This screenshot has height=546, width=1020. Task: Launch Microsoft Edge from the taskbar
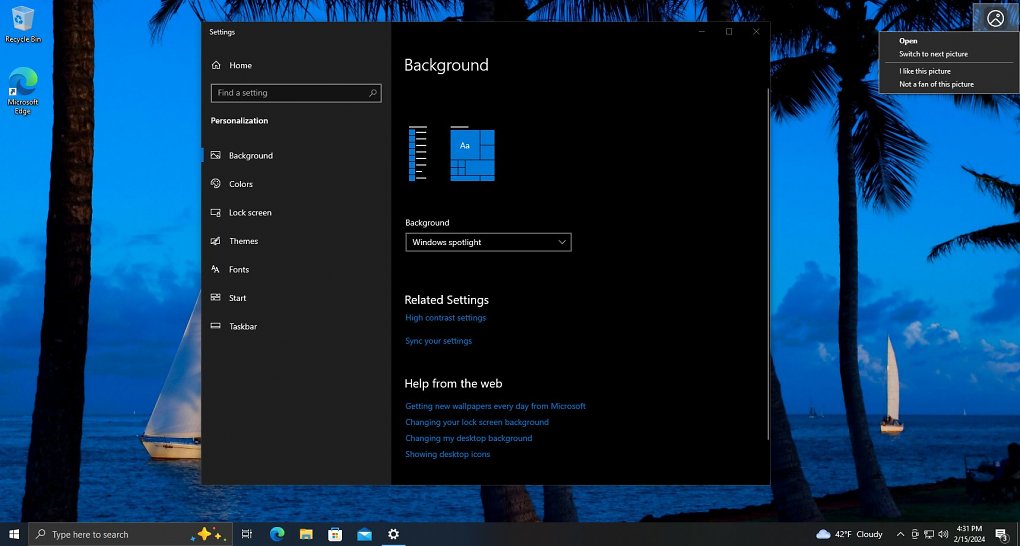[277, 534]
